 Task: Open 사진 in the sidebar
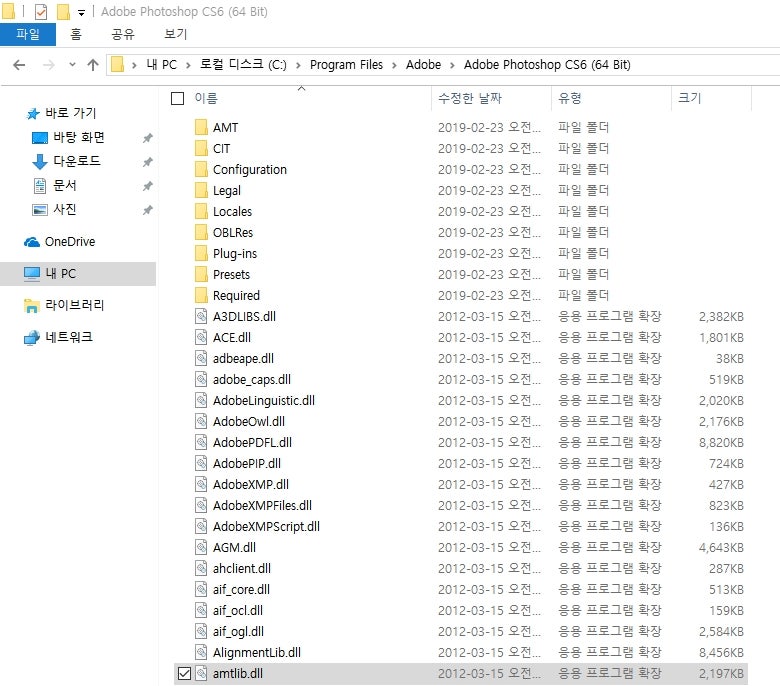point(65,209)
